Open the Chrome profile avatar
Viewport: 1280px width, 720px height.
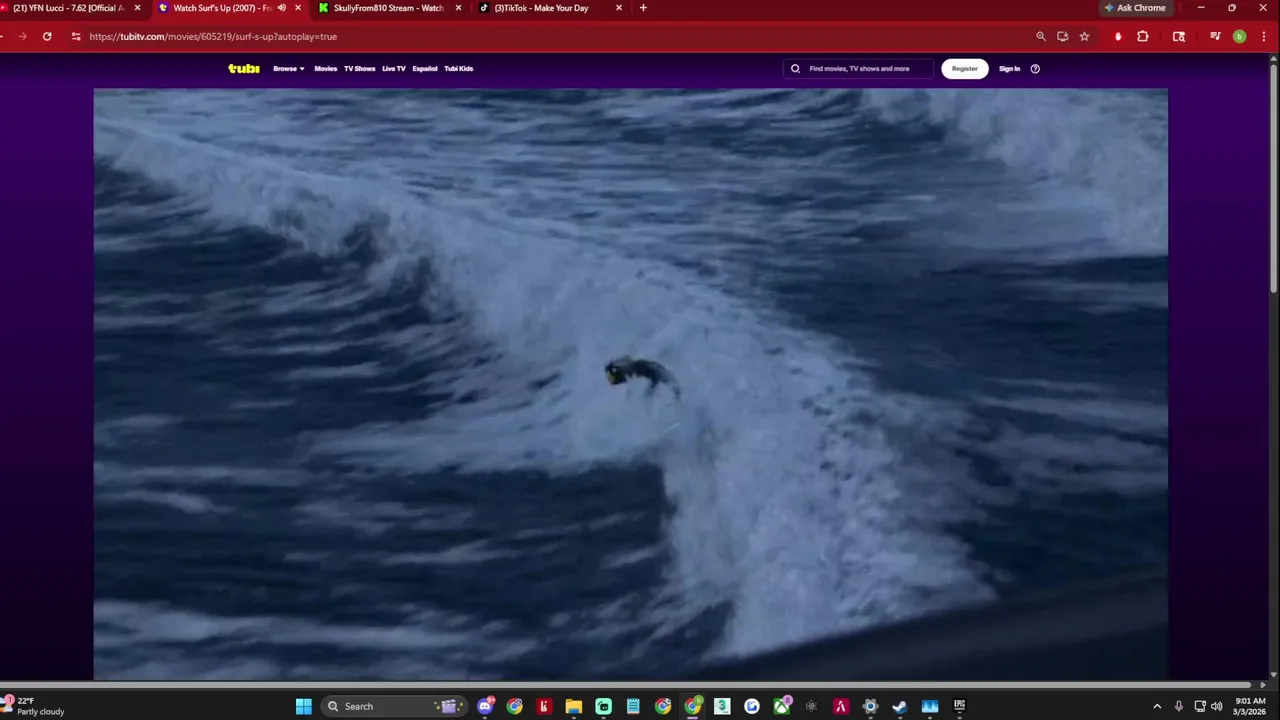pyautogui.click(x=1239, y=36)
